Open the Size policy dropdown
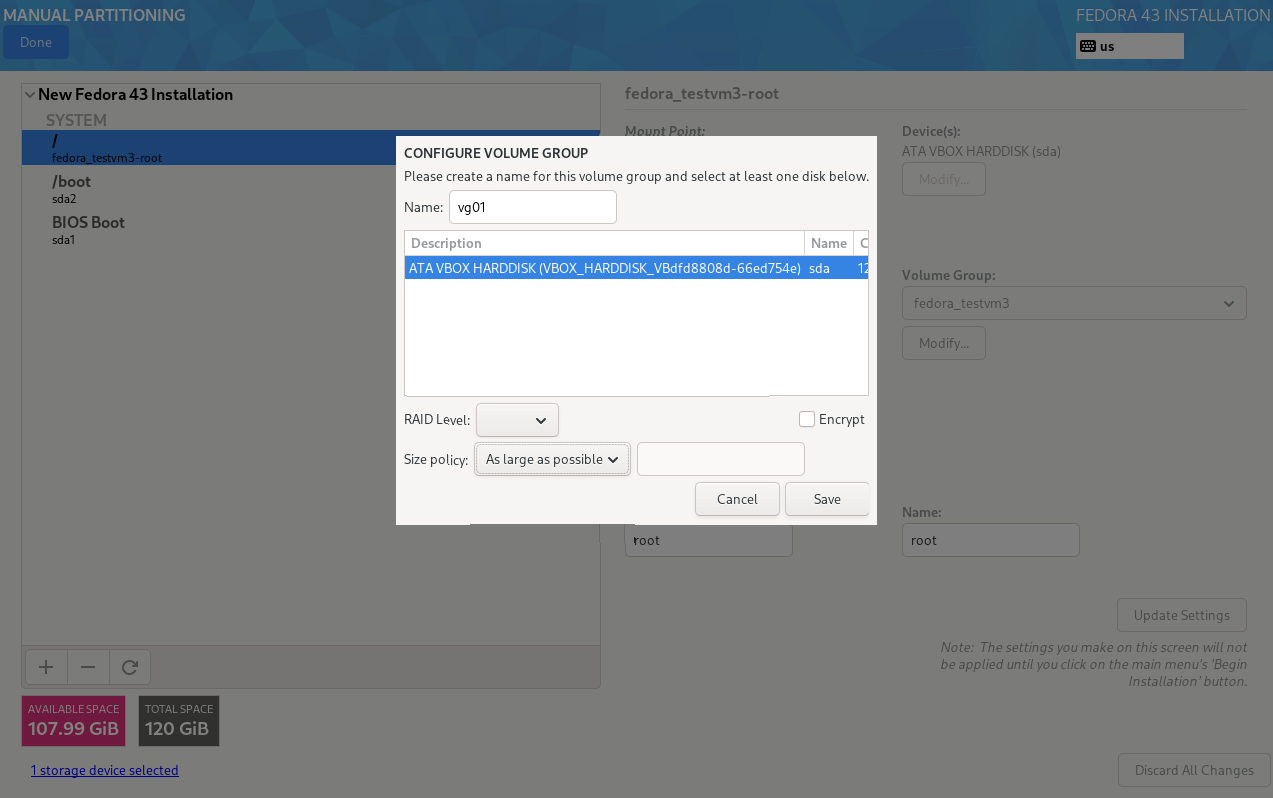 [x=552, y=459]
